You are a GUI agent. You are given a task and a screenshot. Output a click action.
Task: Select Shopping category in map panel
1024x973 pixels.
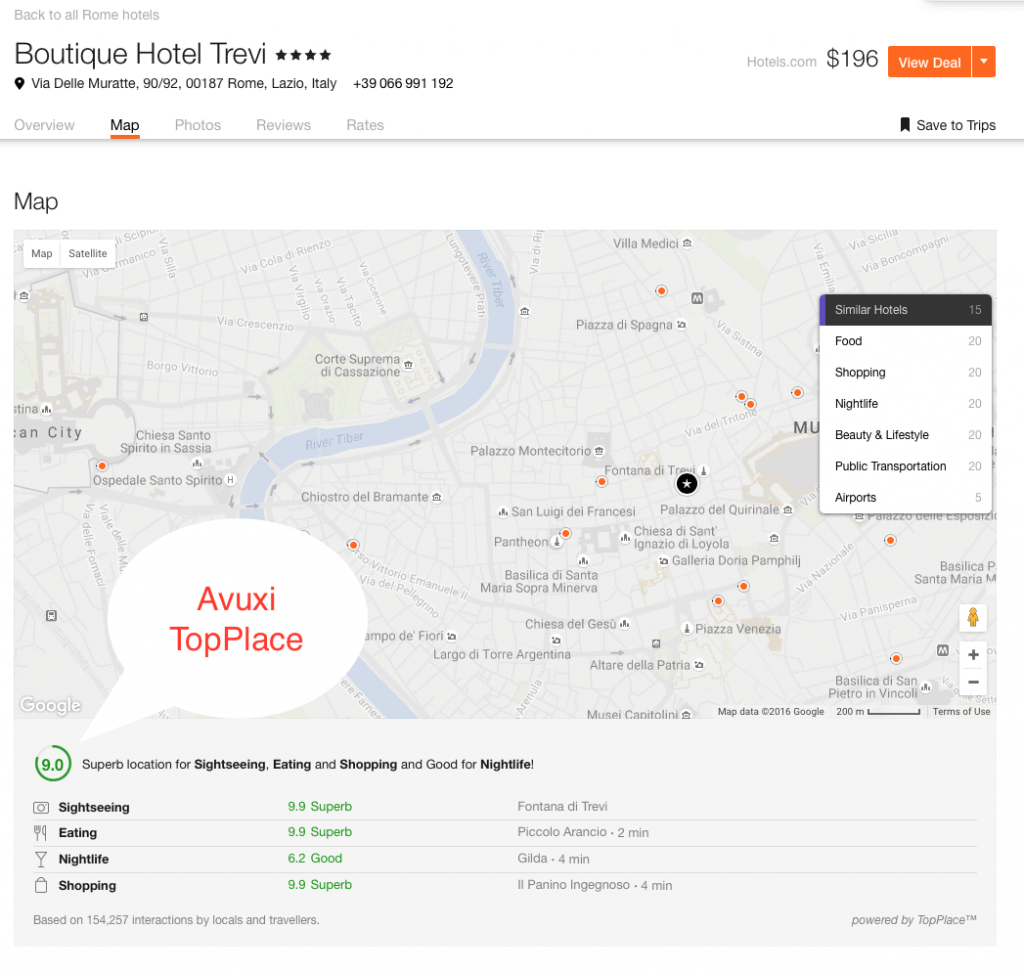906,372
